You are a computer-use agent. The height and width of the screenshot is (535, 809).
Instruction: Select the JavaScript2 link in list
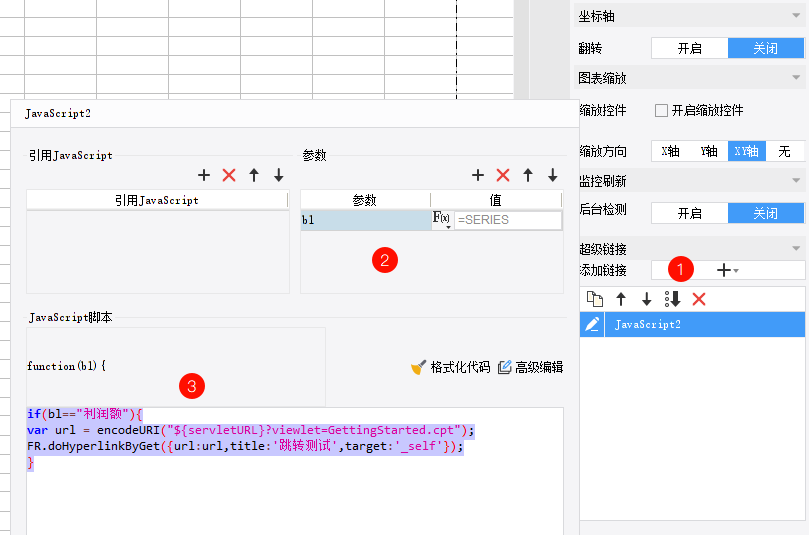[x=704, y=324]
